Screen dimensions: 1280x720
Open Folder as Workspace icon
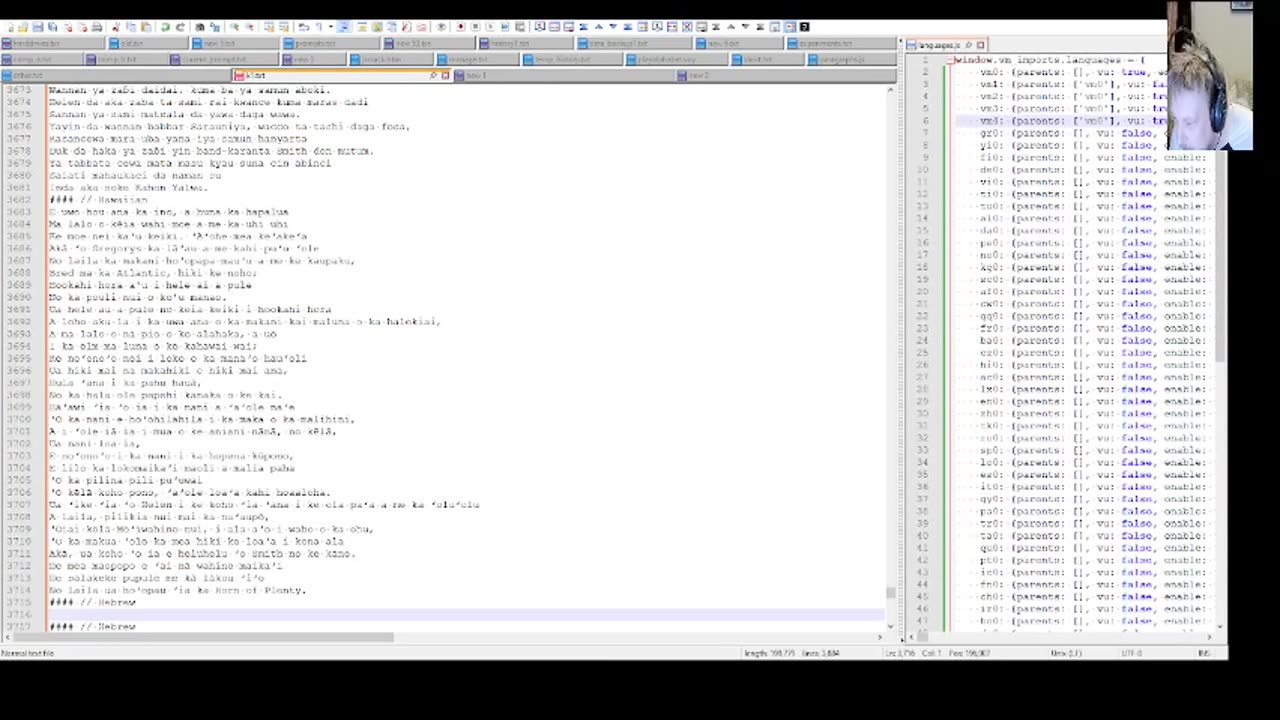tap(422, 27)
